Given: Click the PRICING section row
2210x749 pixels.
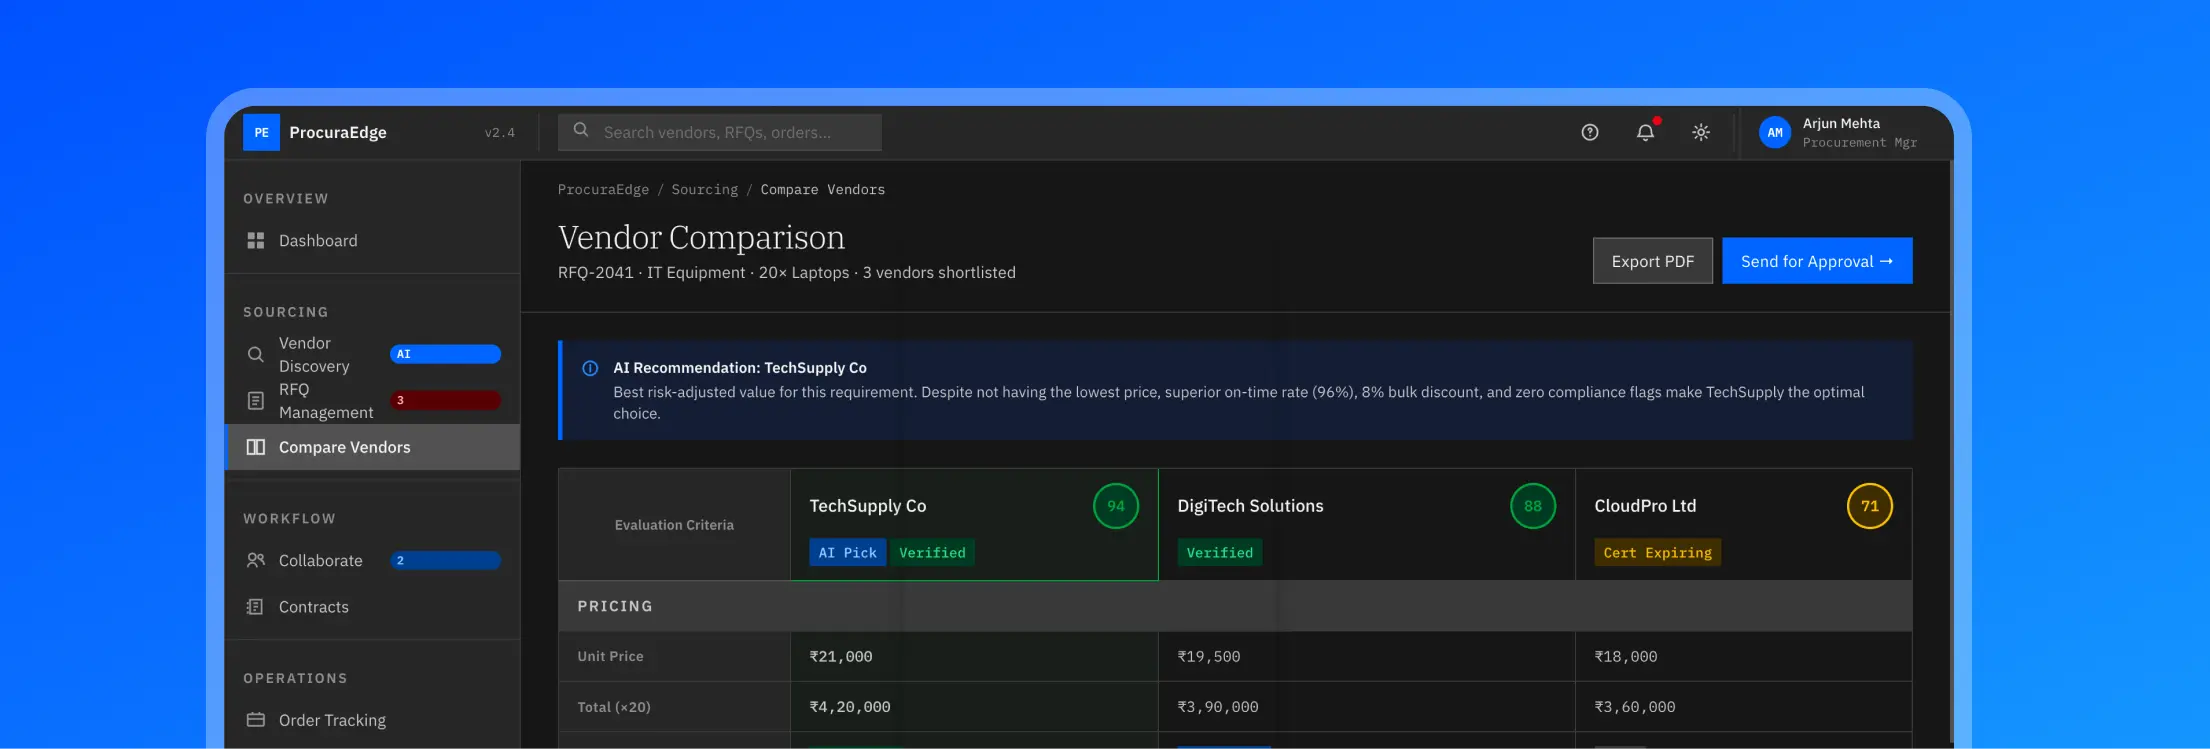Looking at the screenshot, I should coord(1235,606).
